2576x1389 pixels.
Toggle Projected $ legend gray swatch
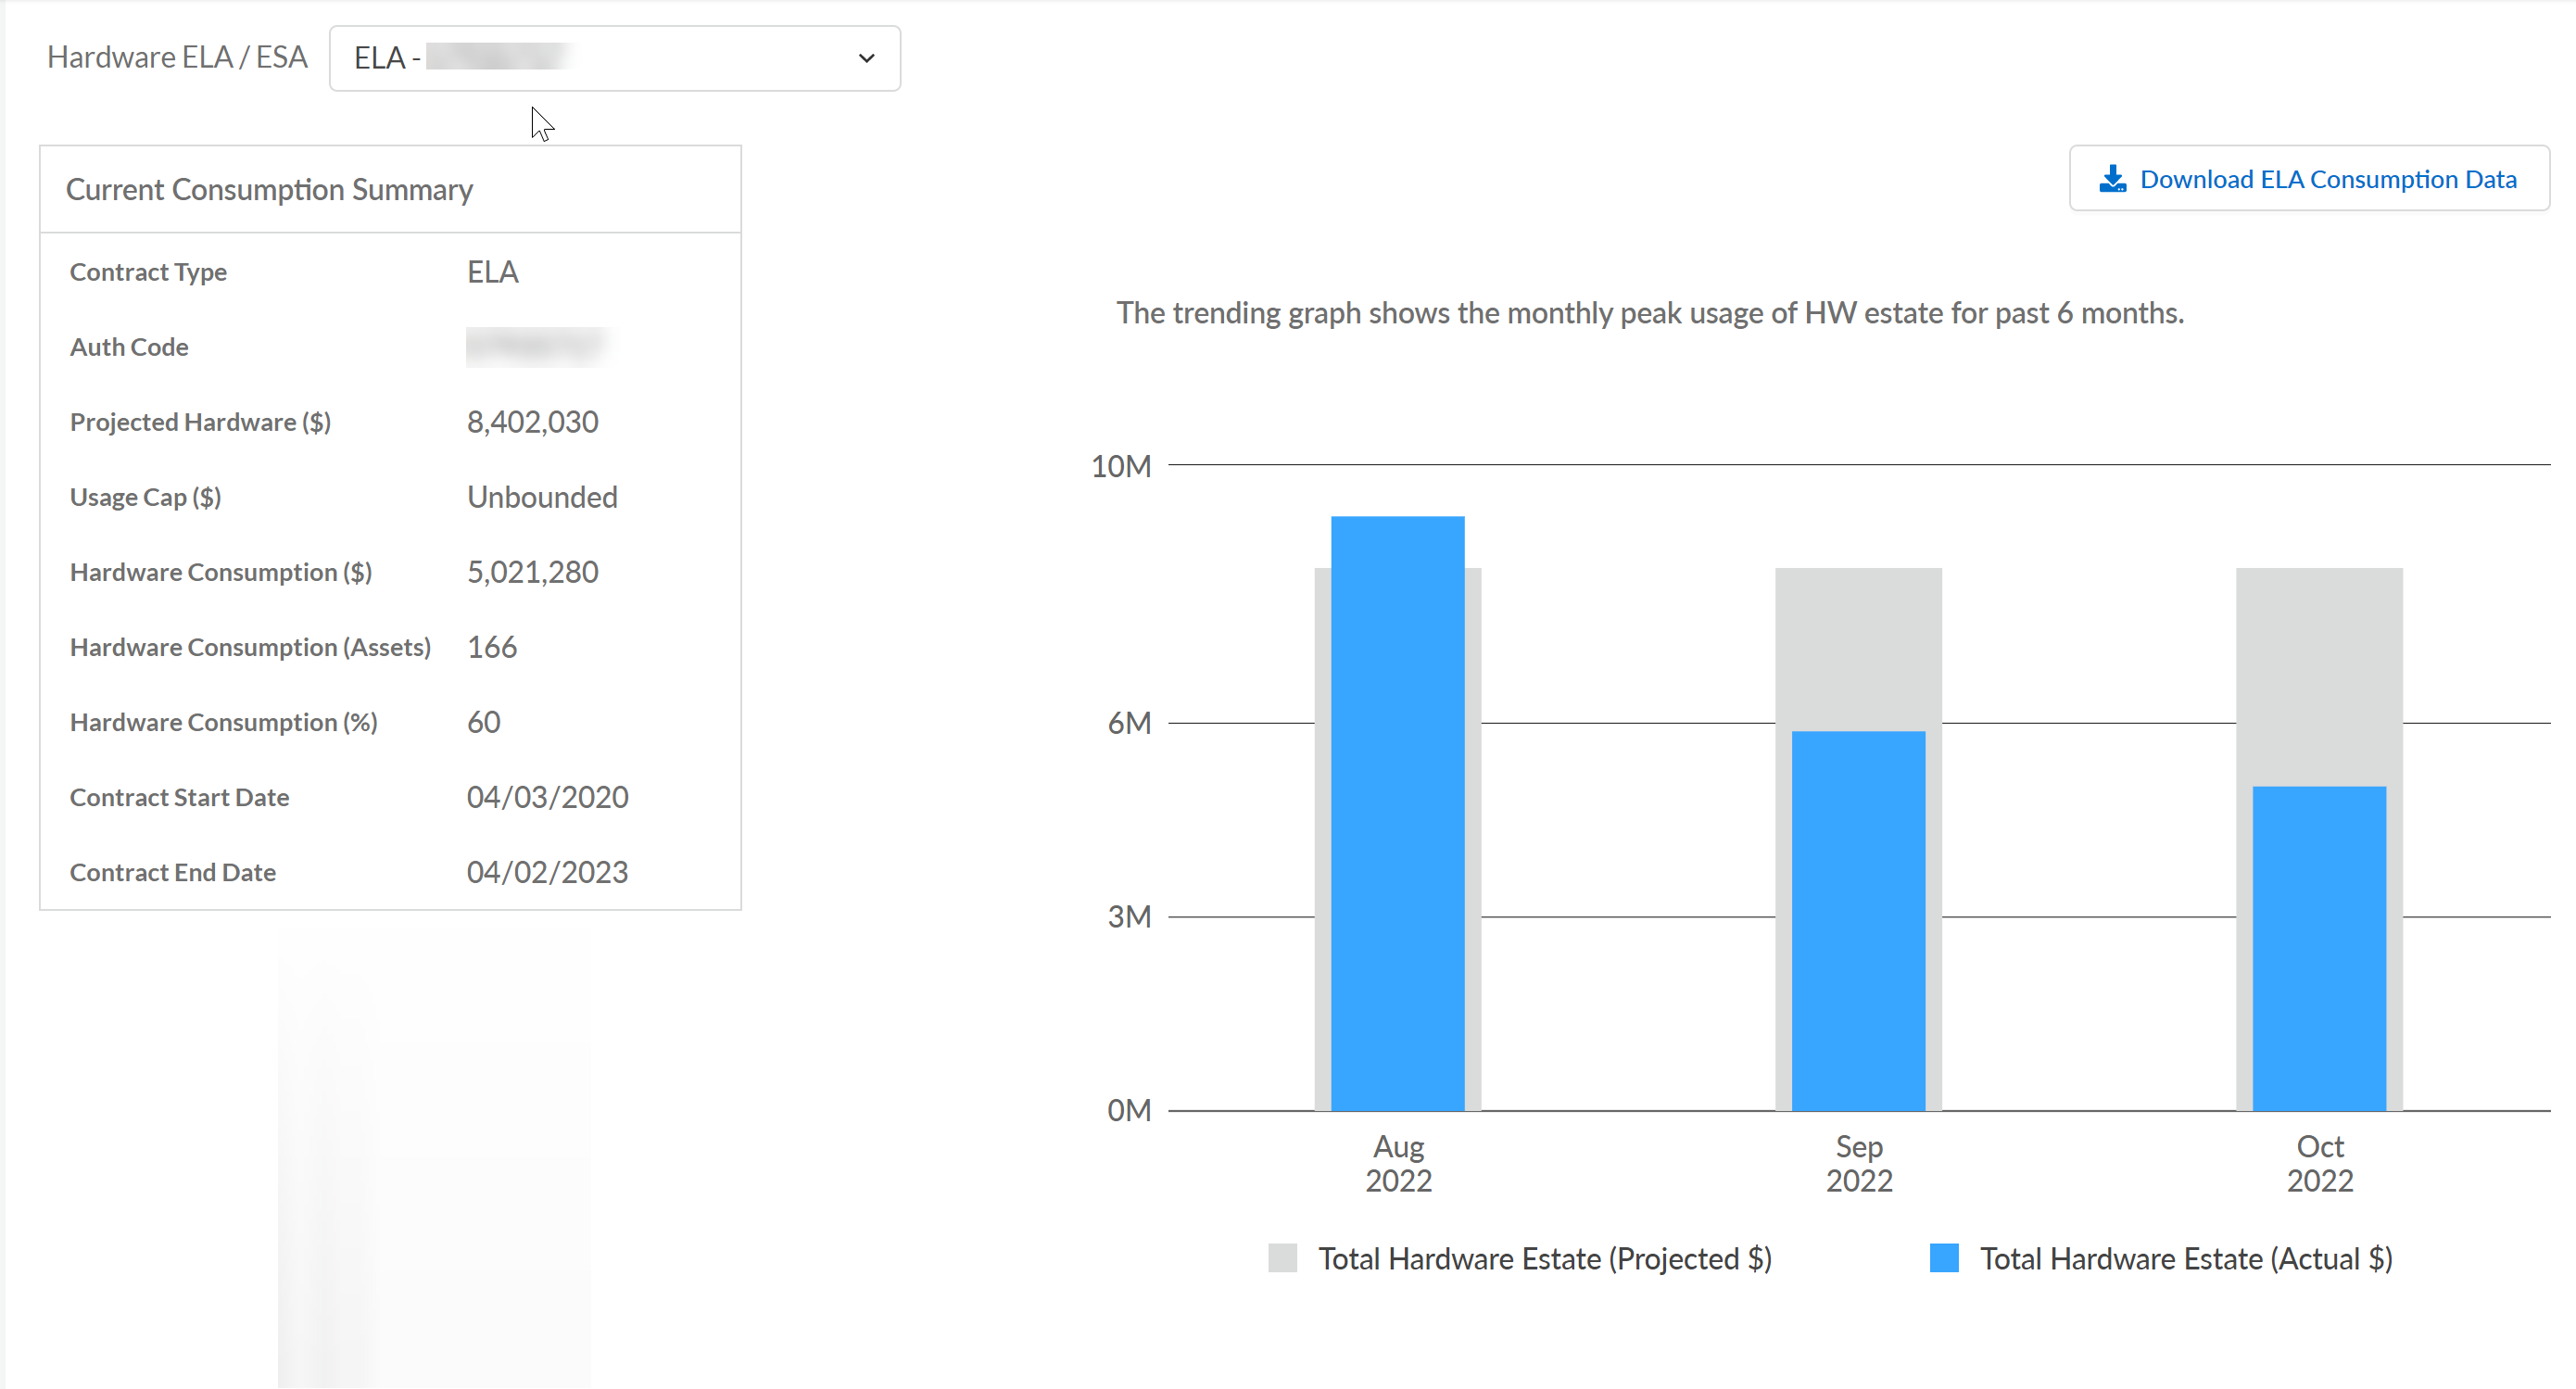[1282, 1258]
